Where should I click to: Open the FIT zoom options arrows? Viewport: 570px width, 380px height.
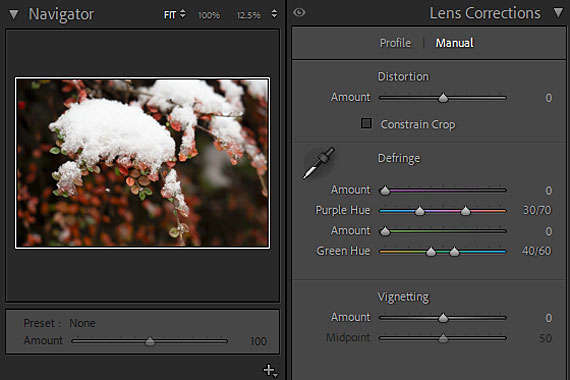(x=182, y=14)
